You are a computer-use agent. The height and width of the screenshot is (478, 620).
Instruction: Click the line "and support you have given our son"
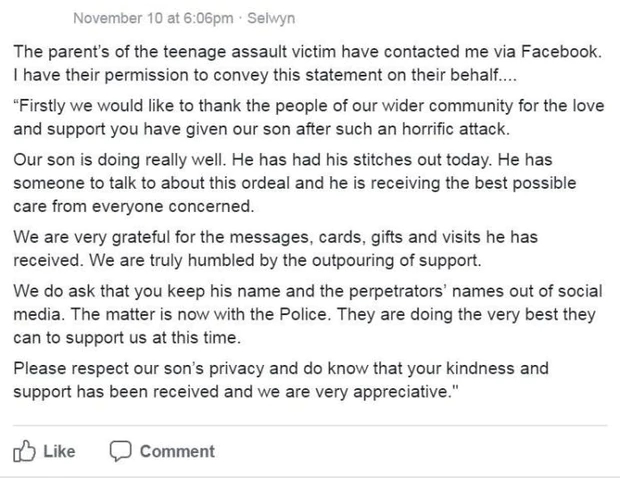[x=261, y=129]
